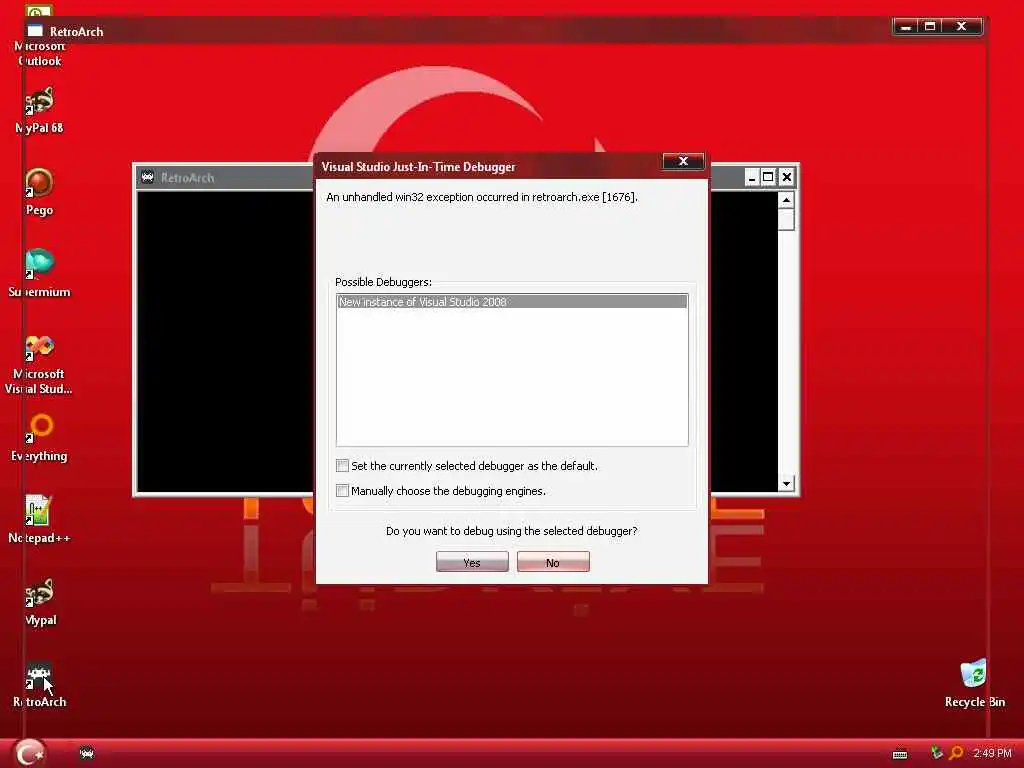Image resolution: width=1024 pixels, height=768 pixels.
Task: Close the outer RetroArch window
Action: coord(961,27)
